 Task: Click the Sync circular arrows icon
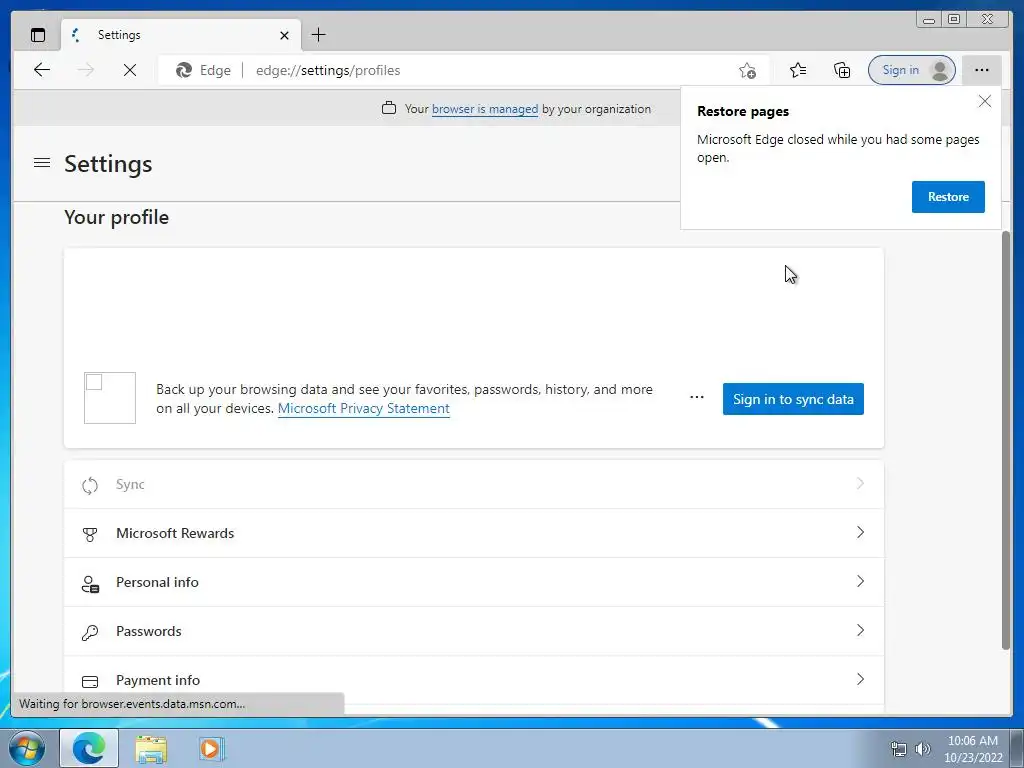click(90, 485)
